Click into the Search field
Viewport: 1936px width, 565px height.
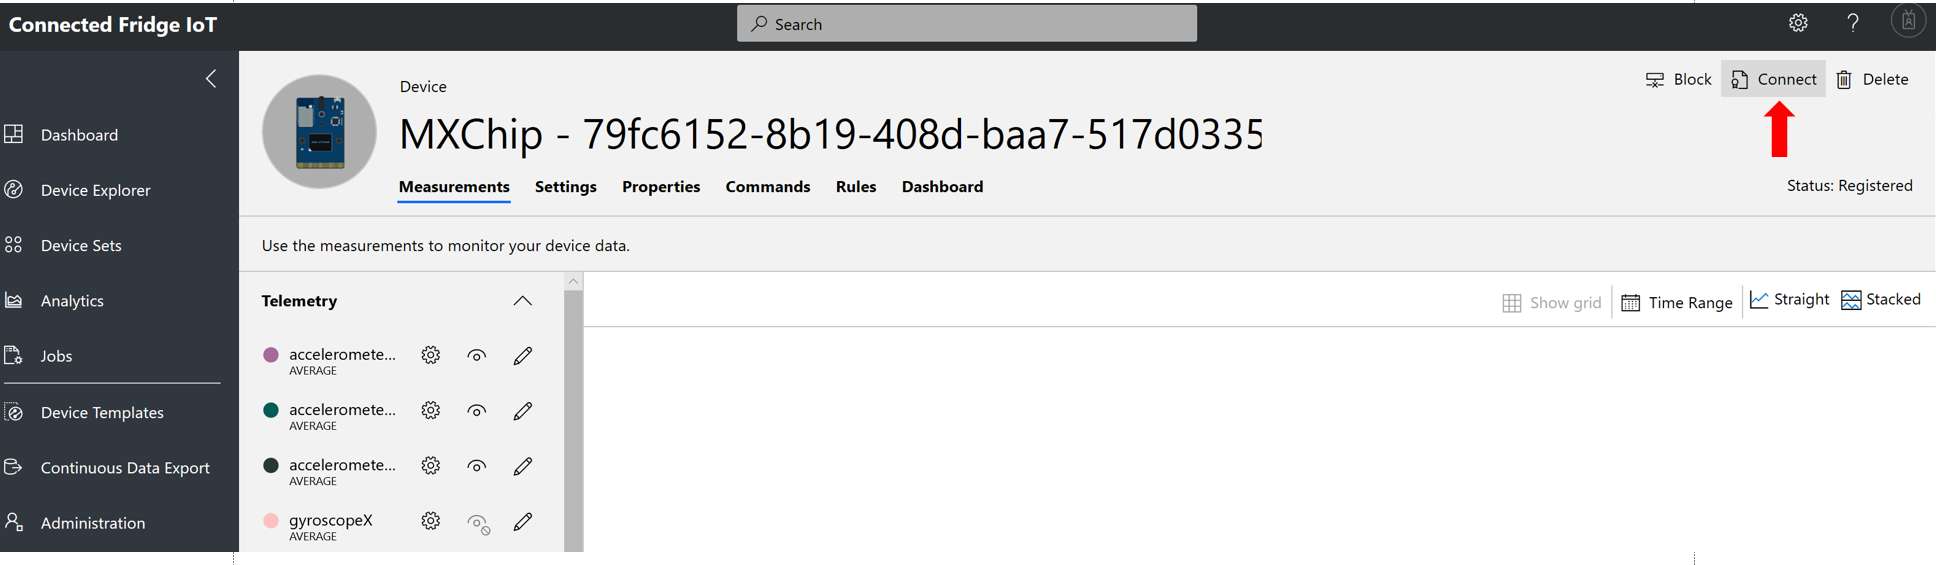(x=967, y=24)
